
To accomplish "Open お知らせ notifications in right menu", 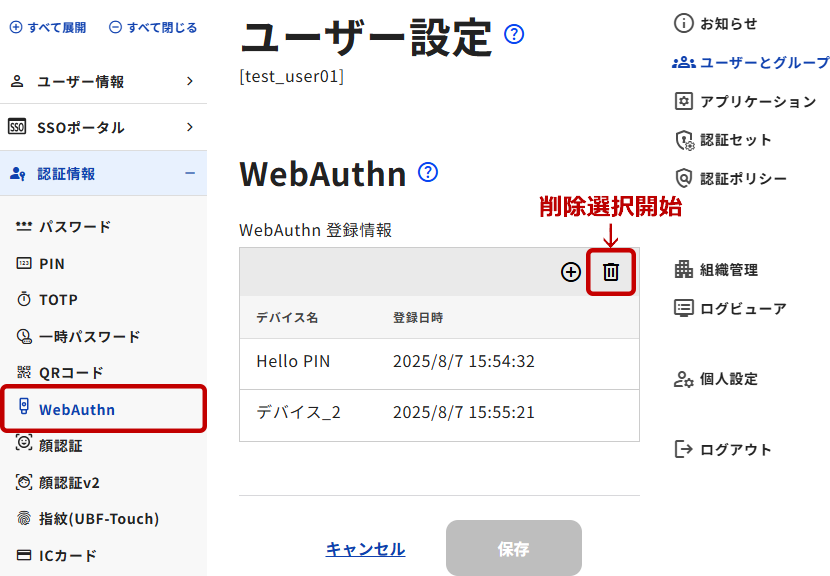I will click(716, 23).
